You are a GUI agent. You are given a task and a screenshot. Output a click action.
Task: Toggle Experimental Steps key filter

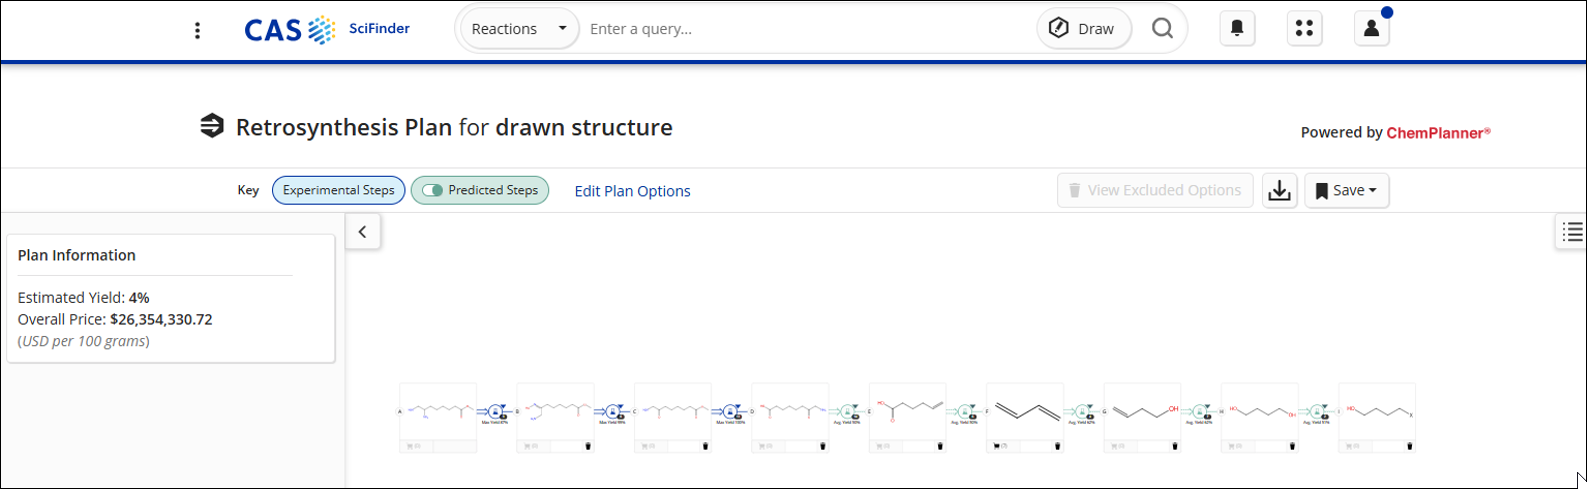tap(338, 190)
